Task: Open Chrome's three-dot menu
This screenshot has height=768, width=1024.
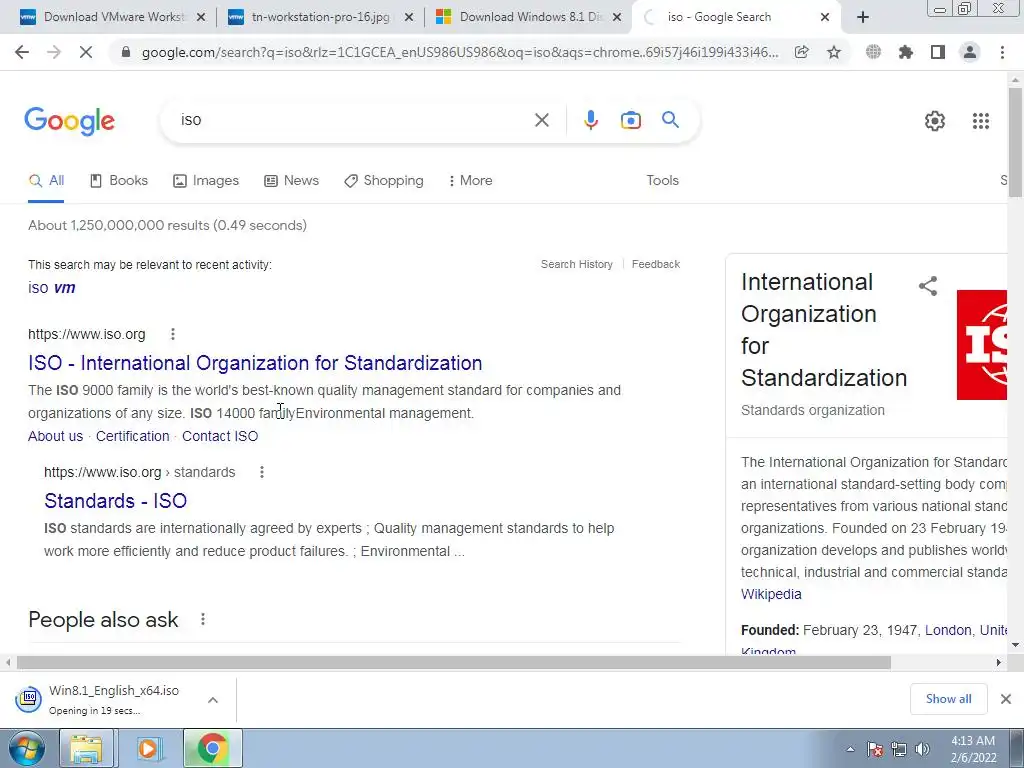Action: (x=1002, y=52)
